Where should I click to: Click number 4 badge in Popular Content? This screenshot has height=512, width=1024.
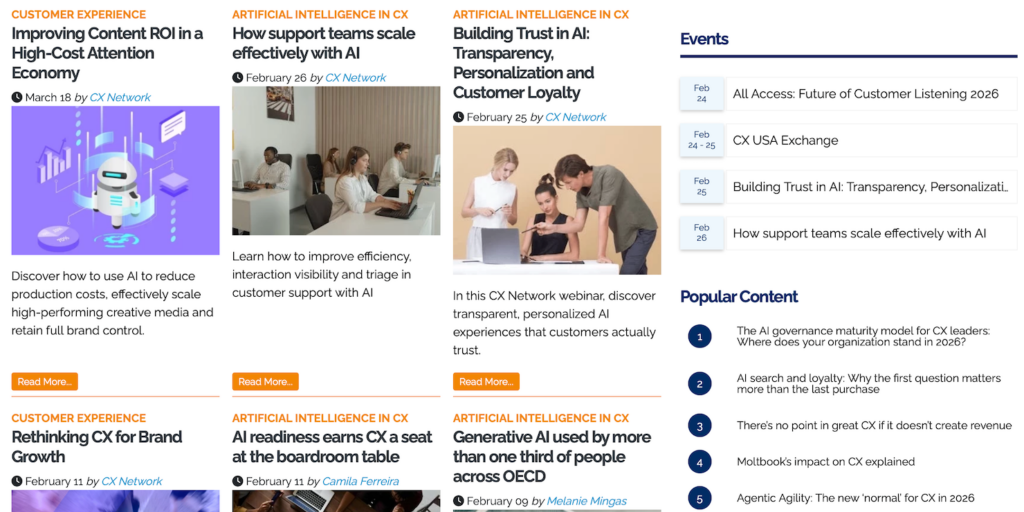699,462
